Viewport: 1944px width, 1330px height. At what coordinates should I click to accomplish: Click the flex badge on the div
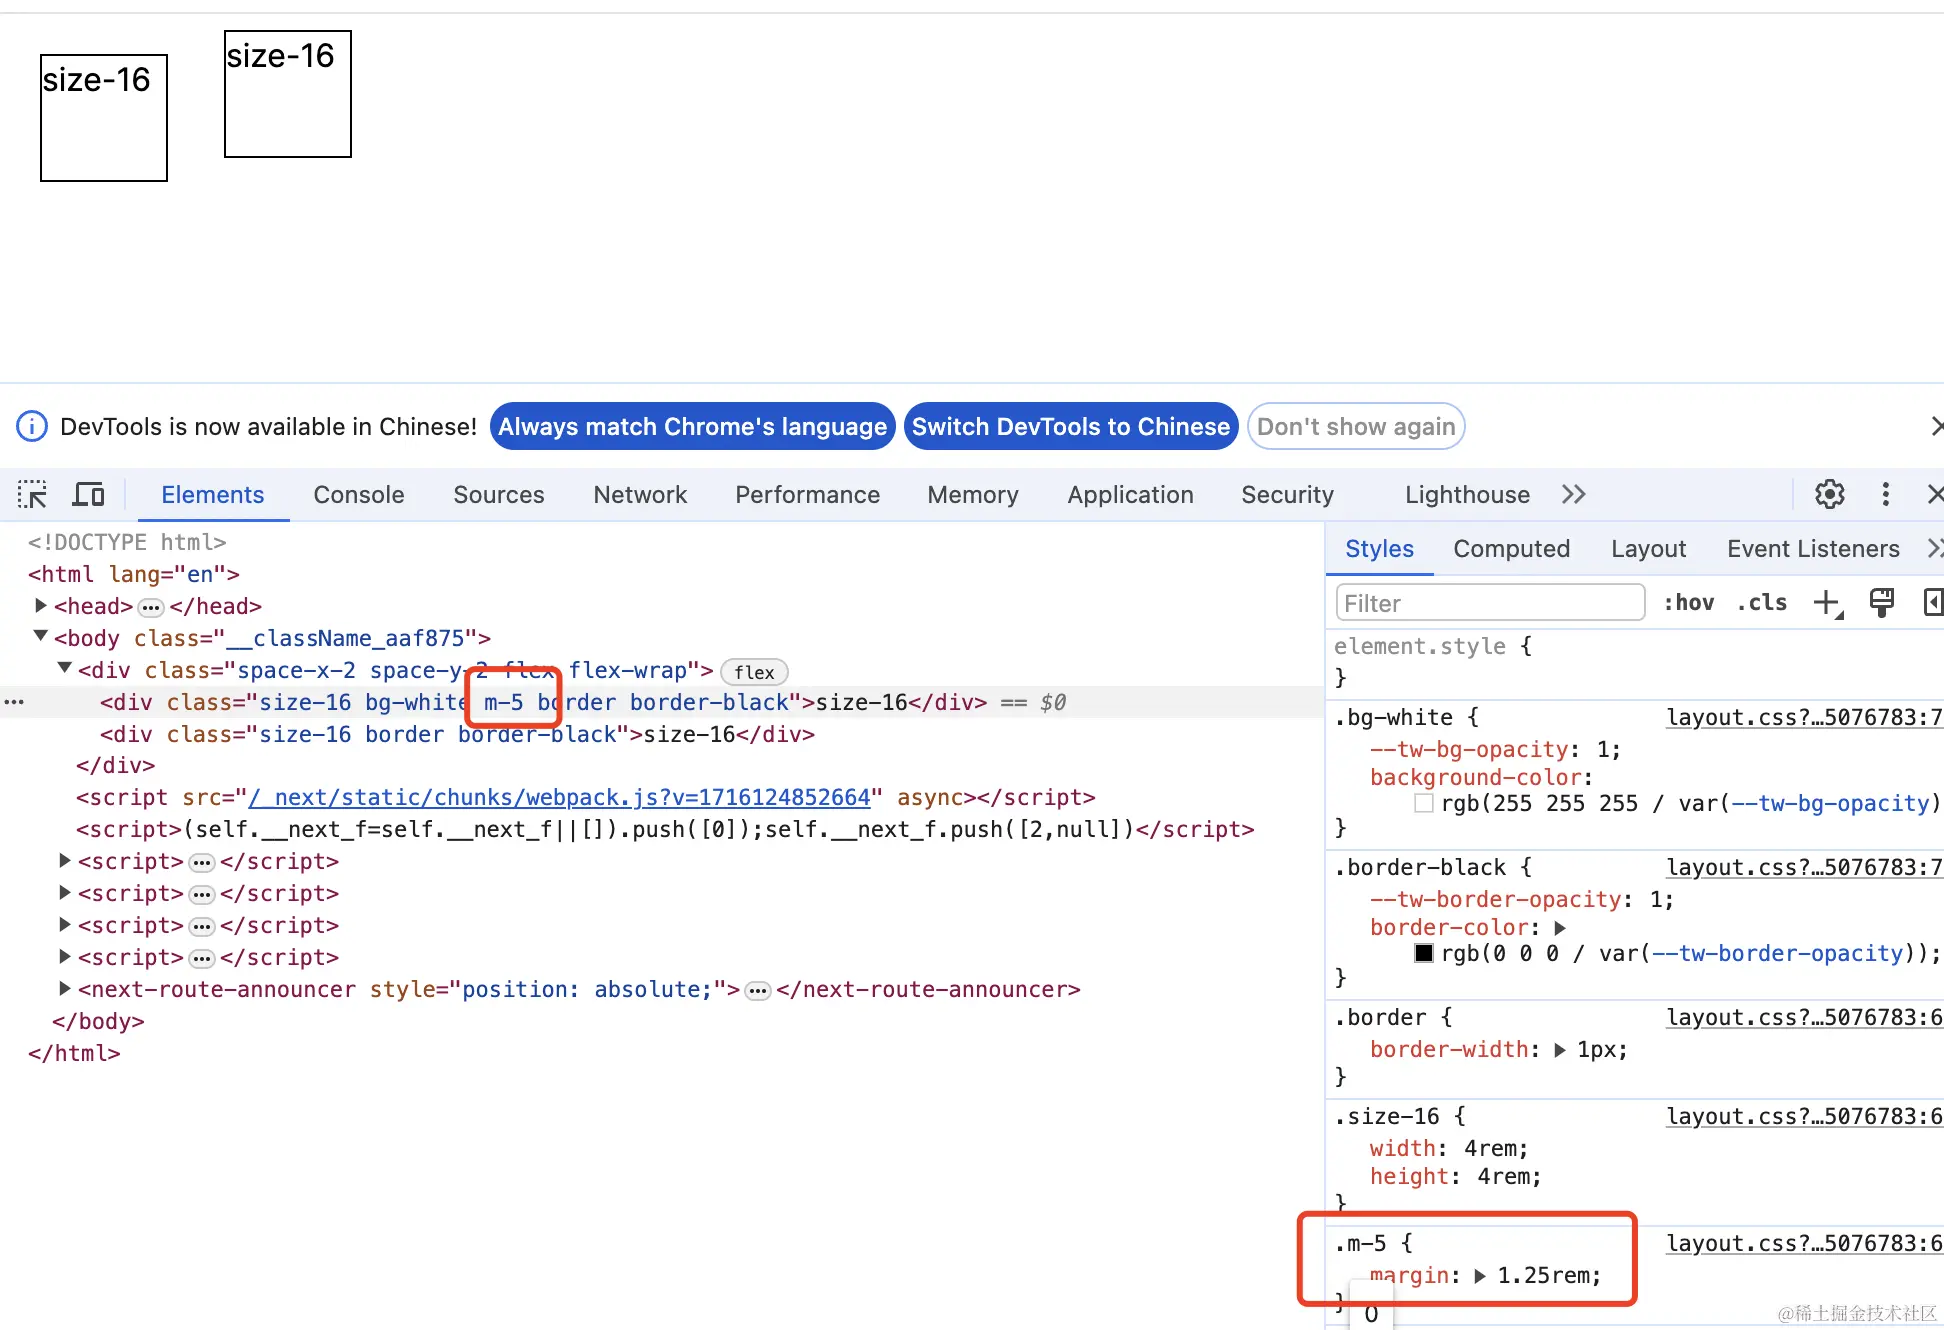(754, 672)
